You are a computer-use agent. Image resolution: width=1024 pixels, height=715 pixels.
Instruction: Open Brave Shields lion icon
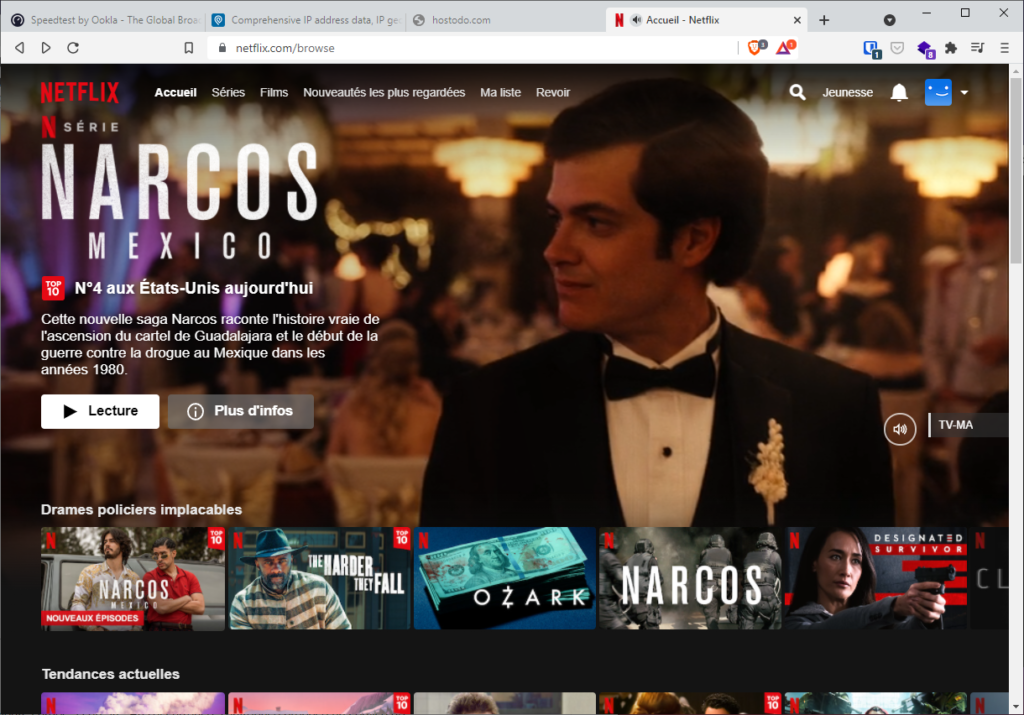click(x=755, y=48)
